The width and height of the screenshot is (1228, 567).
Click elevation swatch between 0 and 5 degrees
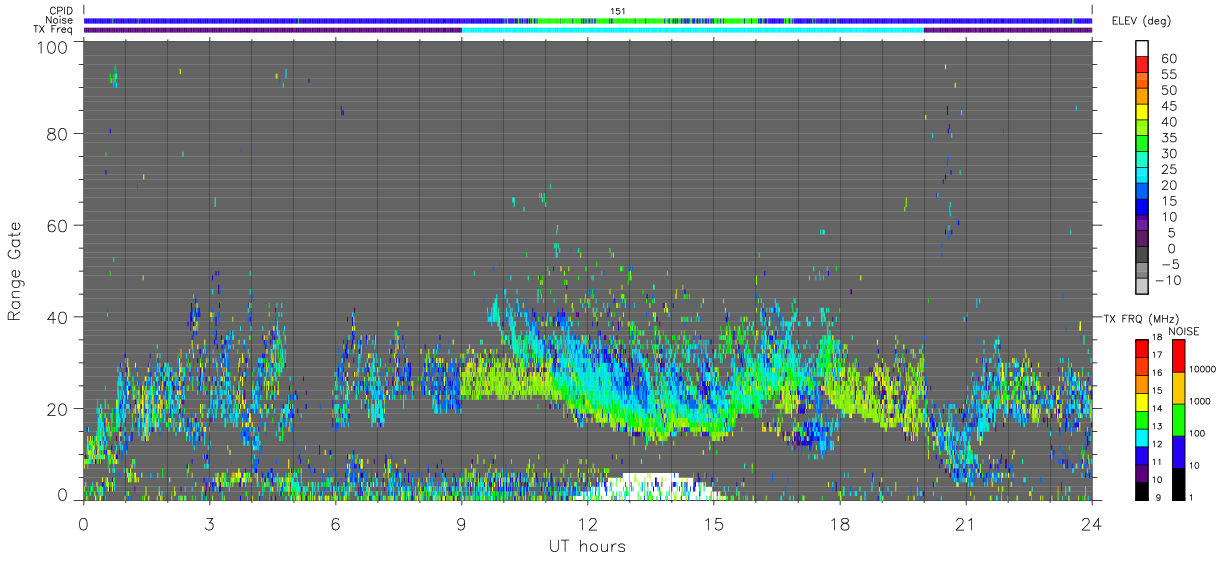(1142, 238)
